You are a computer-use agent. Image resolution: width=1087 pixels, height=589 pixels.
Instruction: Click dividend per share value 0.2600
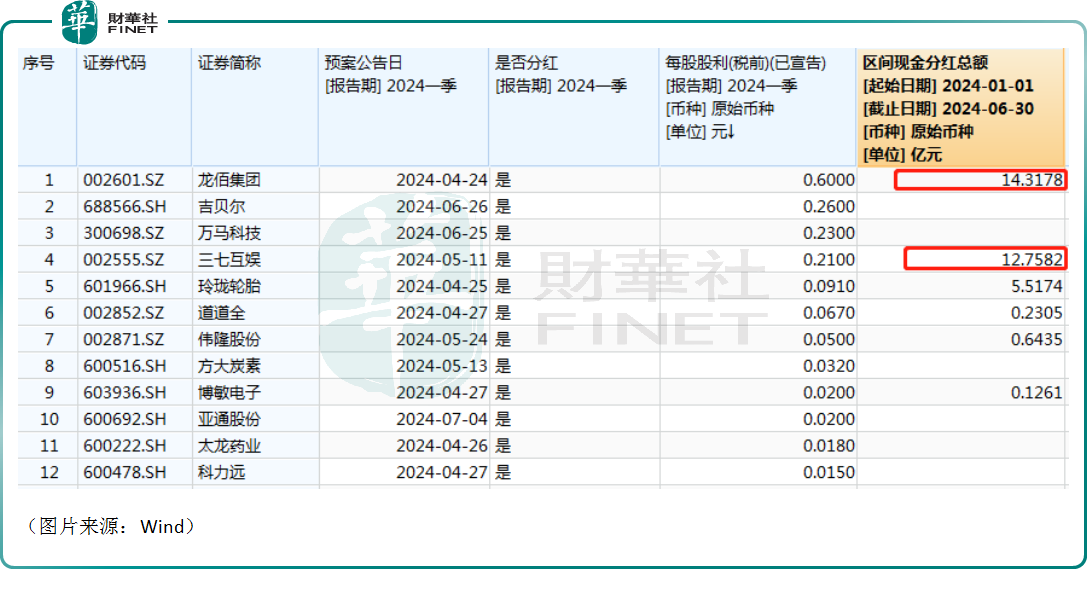point(828,206)
